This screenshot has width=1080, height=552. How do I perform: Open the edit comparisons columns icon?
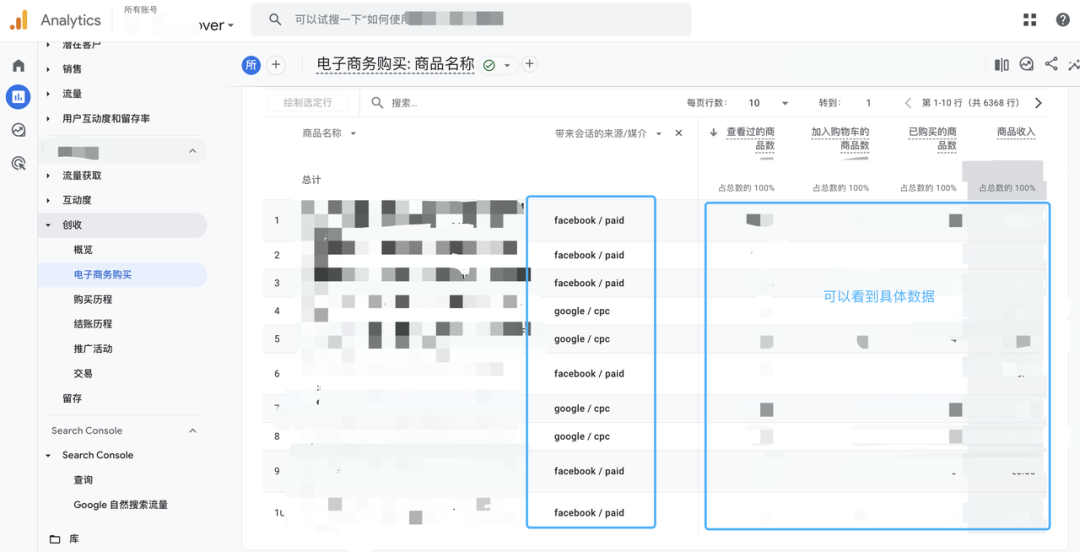point(1001,64)
